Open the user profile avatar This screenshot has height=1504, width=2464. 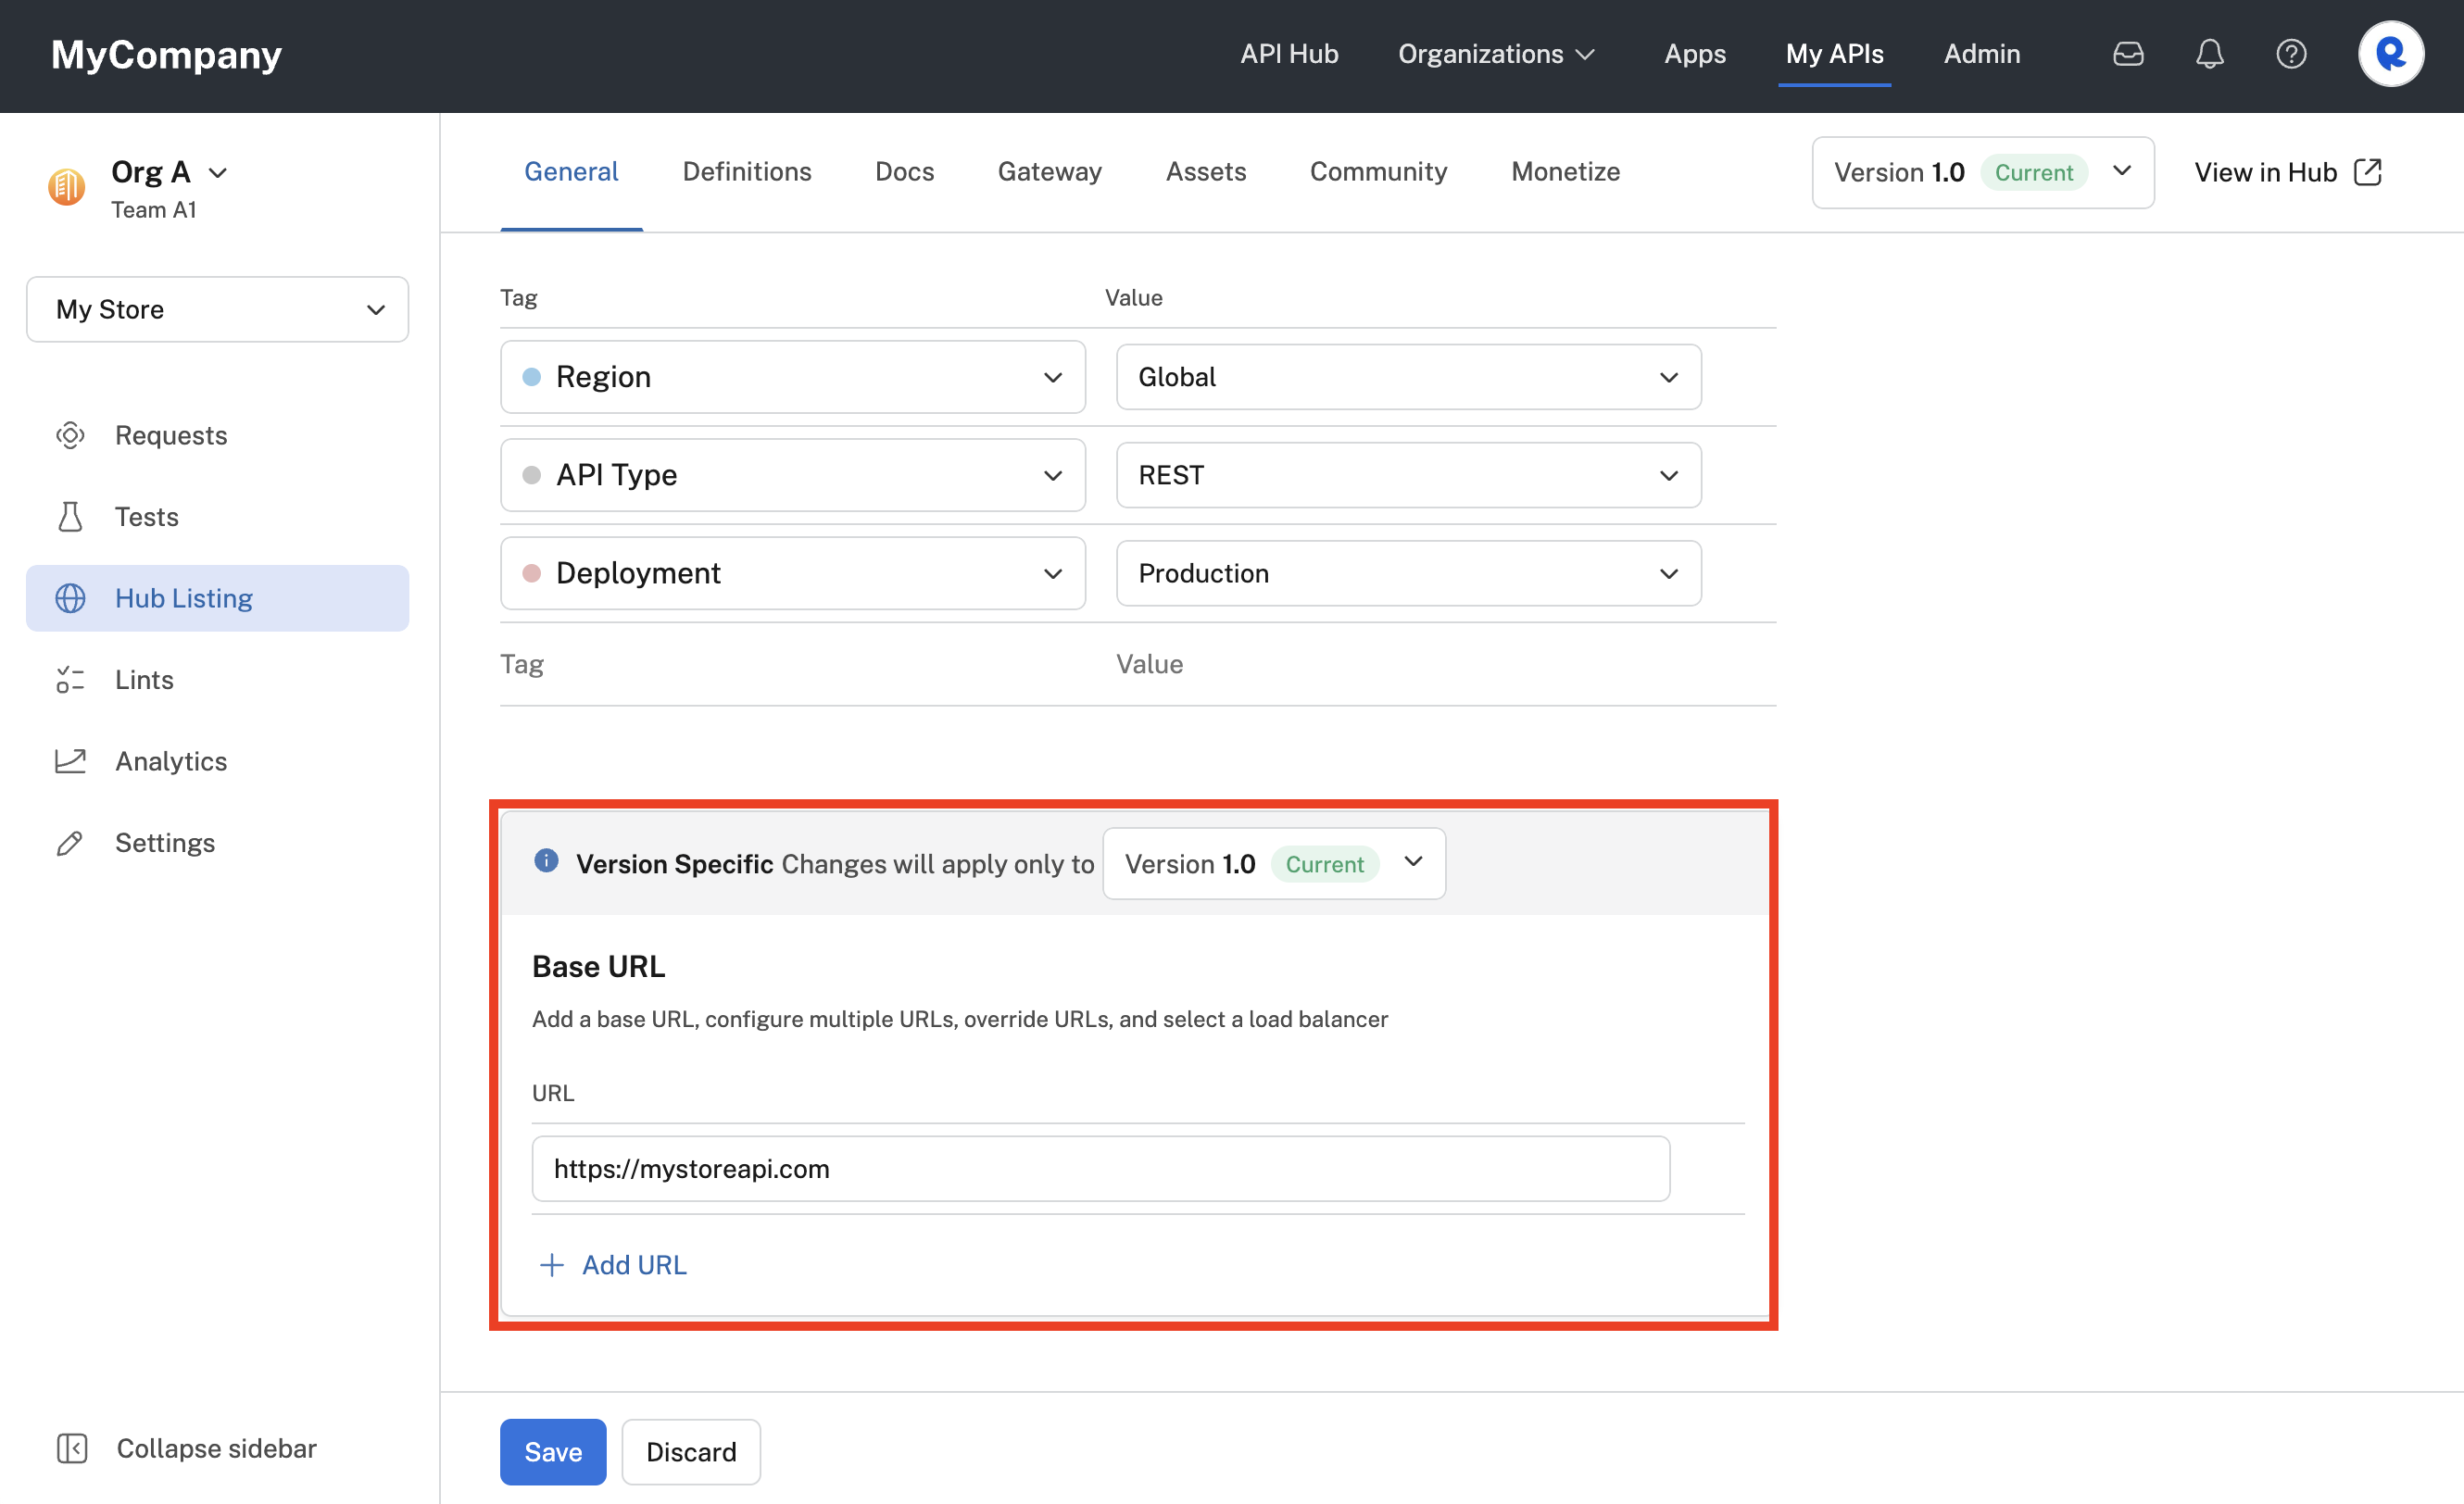pyautogui.click(x=2391, y=54)
